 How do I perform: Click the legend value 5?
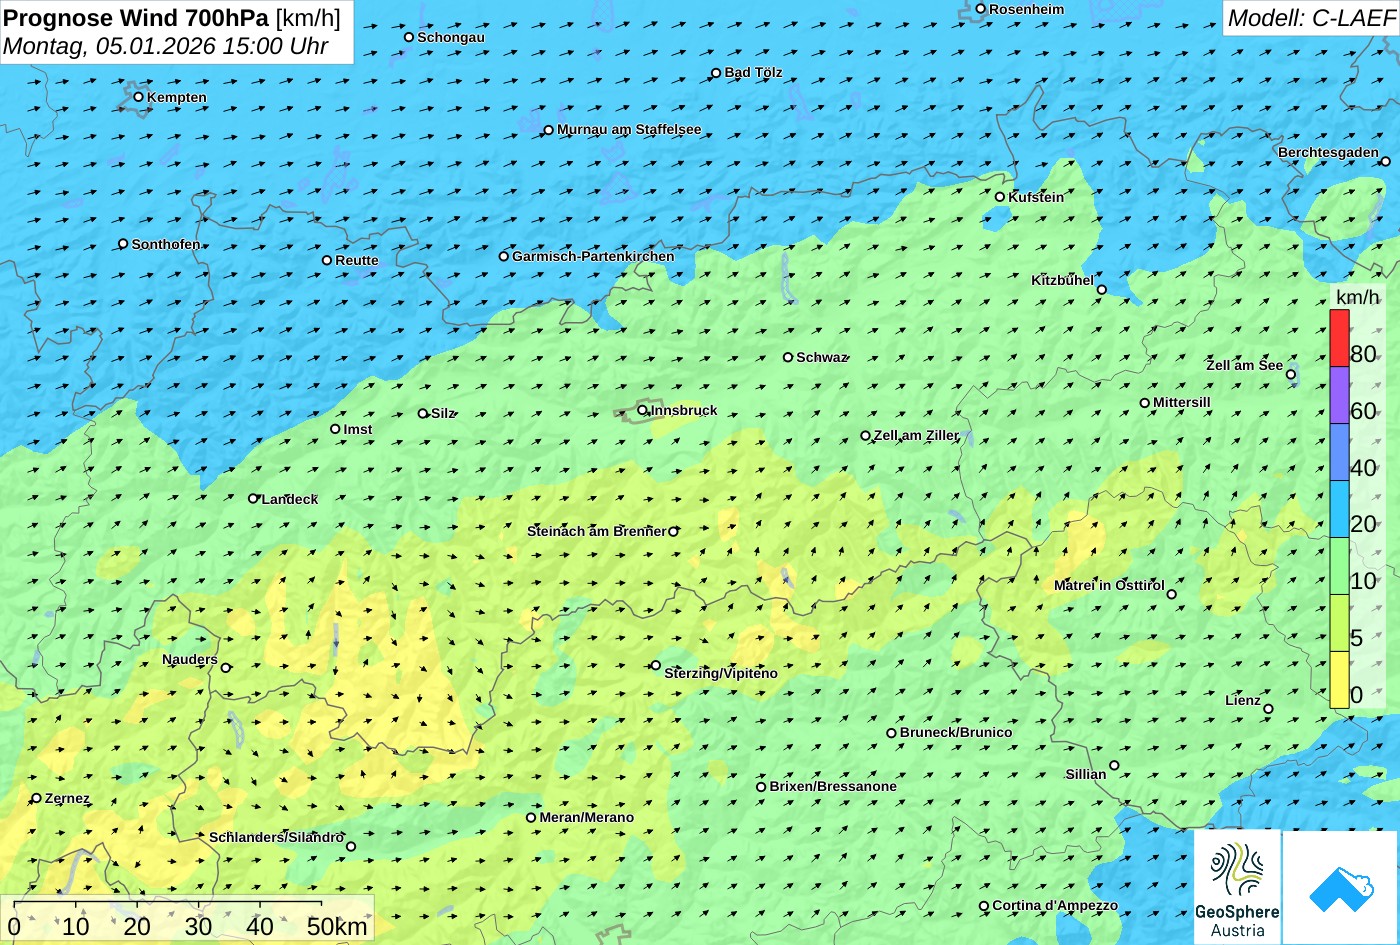(x=1357, y=638)
